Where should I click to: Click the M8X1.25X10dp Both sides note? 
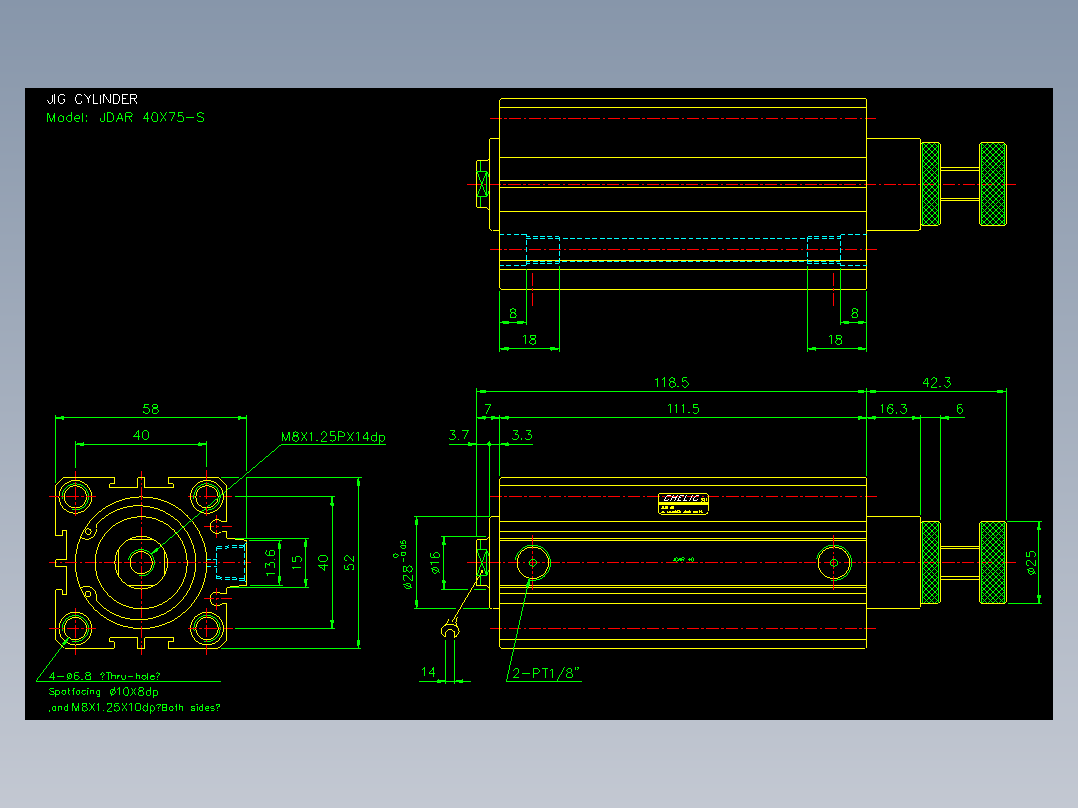pyautogui.click(x=135, y=708)
